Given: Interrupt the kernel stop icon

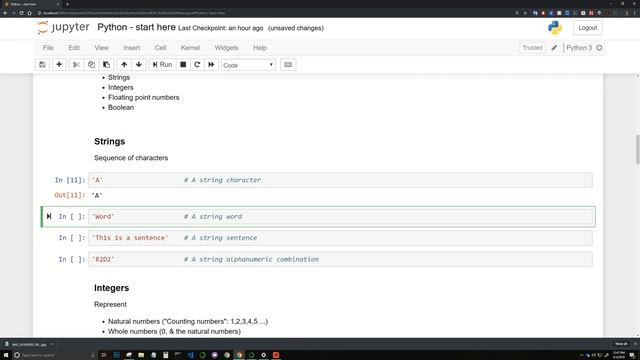Looking at the screenshot, I should 183,64.
